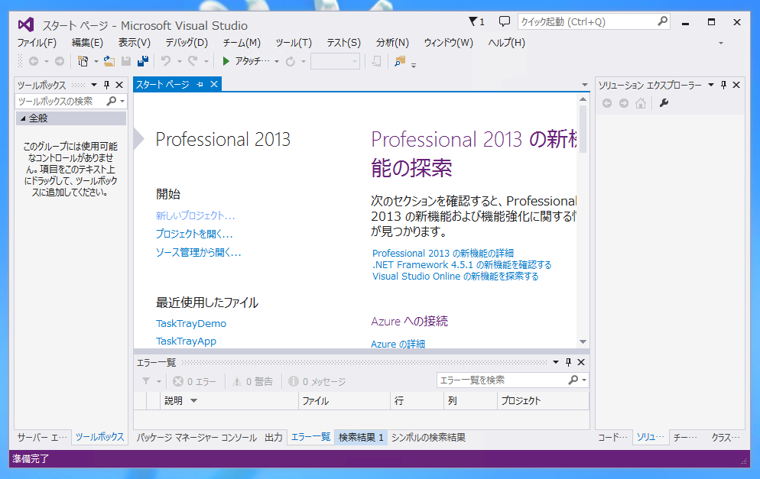Open the Error List window position dropdown
The image size is (760, 479).
point(556,362)
